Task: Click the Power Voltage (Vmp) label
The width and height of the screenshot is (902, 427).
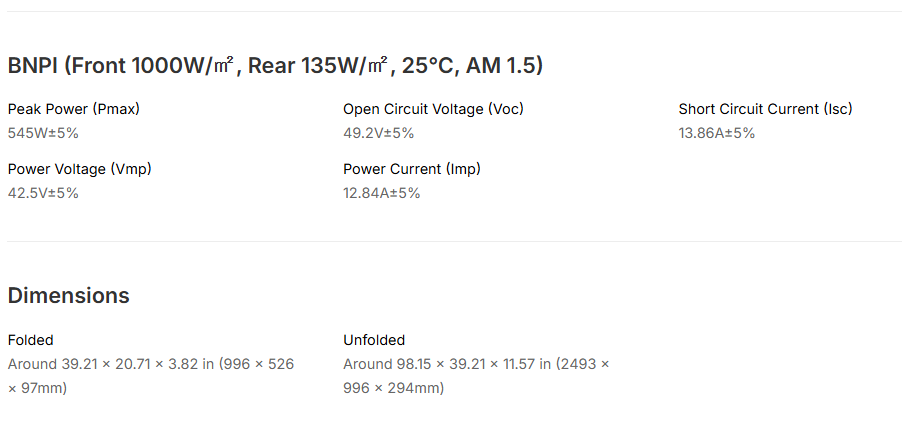Action: 79,169
